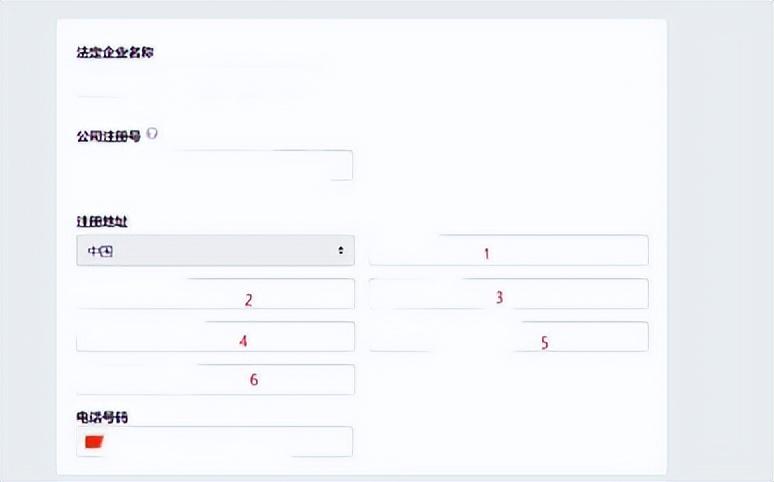Click the red number 1 in address field

point(487,254)
